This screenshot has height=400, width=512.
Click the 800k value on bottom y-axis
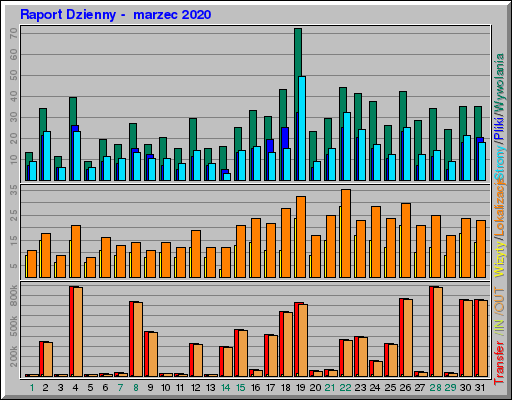pyautogui.click(x=14, y=296)
